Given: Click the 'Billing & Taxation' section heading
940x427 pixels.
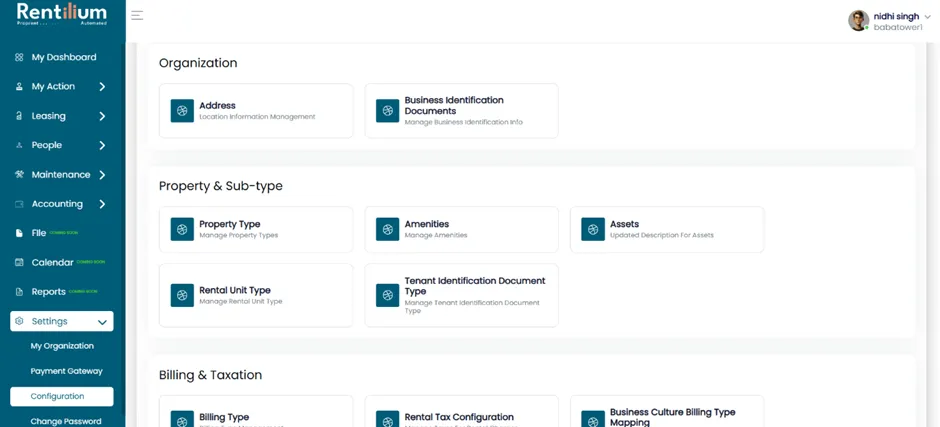Looking at the screenshot, I should (x=210, y=375).
